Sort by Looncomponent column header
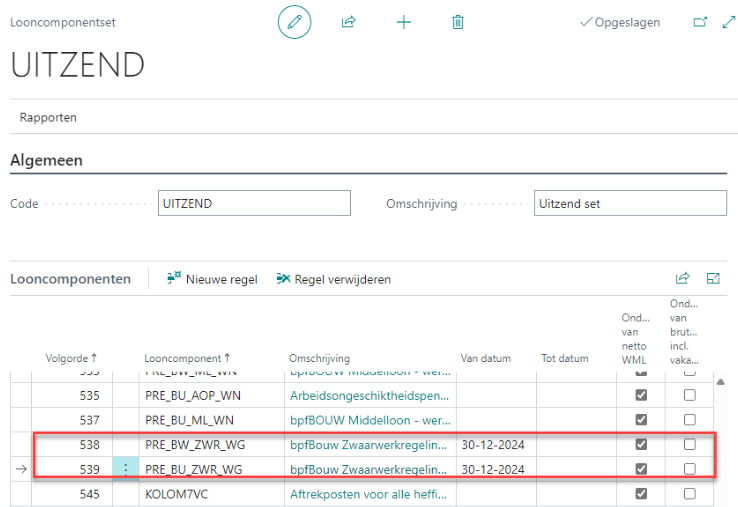738x507 pixels. pyautogui.click(x=187, y=358)
